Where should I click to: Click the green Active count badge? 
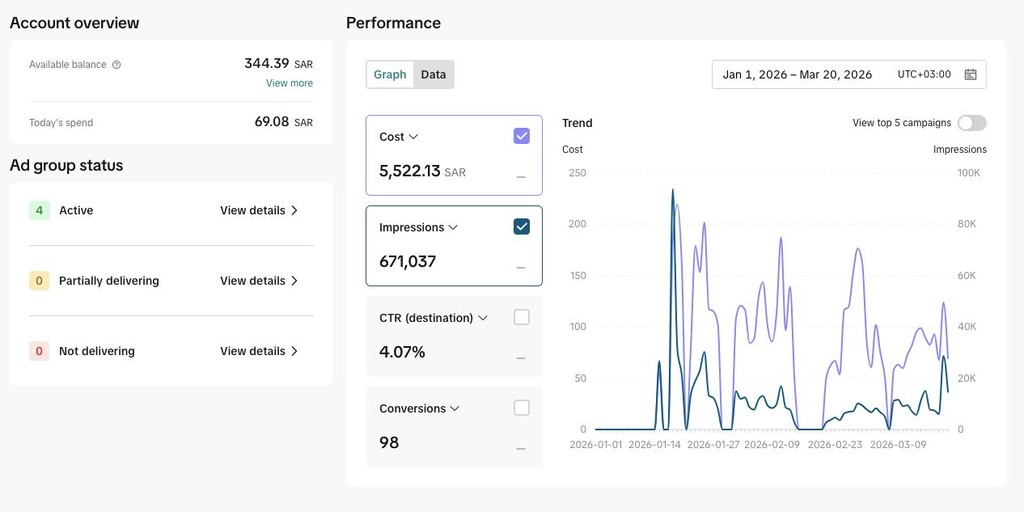click(x=39, y=210)
